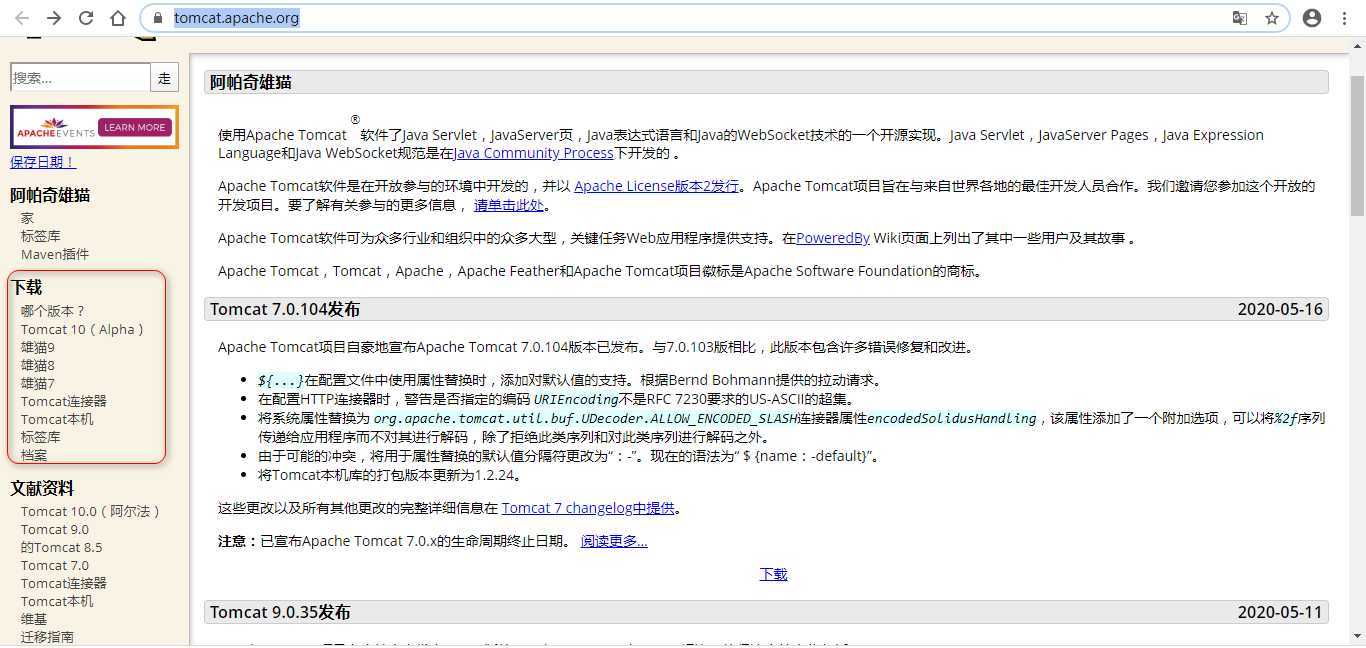Screen dimensions: 1366x648
Task: Click the Tomcat 9.0.35发布 heading
Action: point(280,612)
